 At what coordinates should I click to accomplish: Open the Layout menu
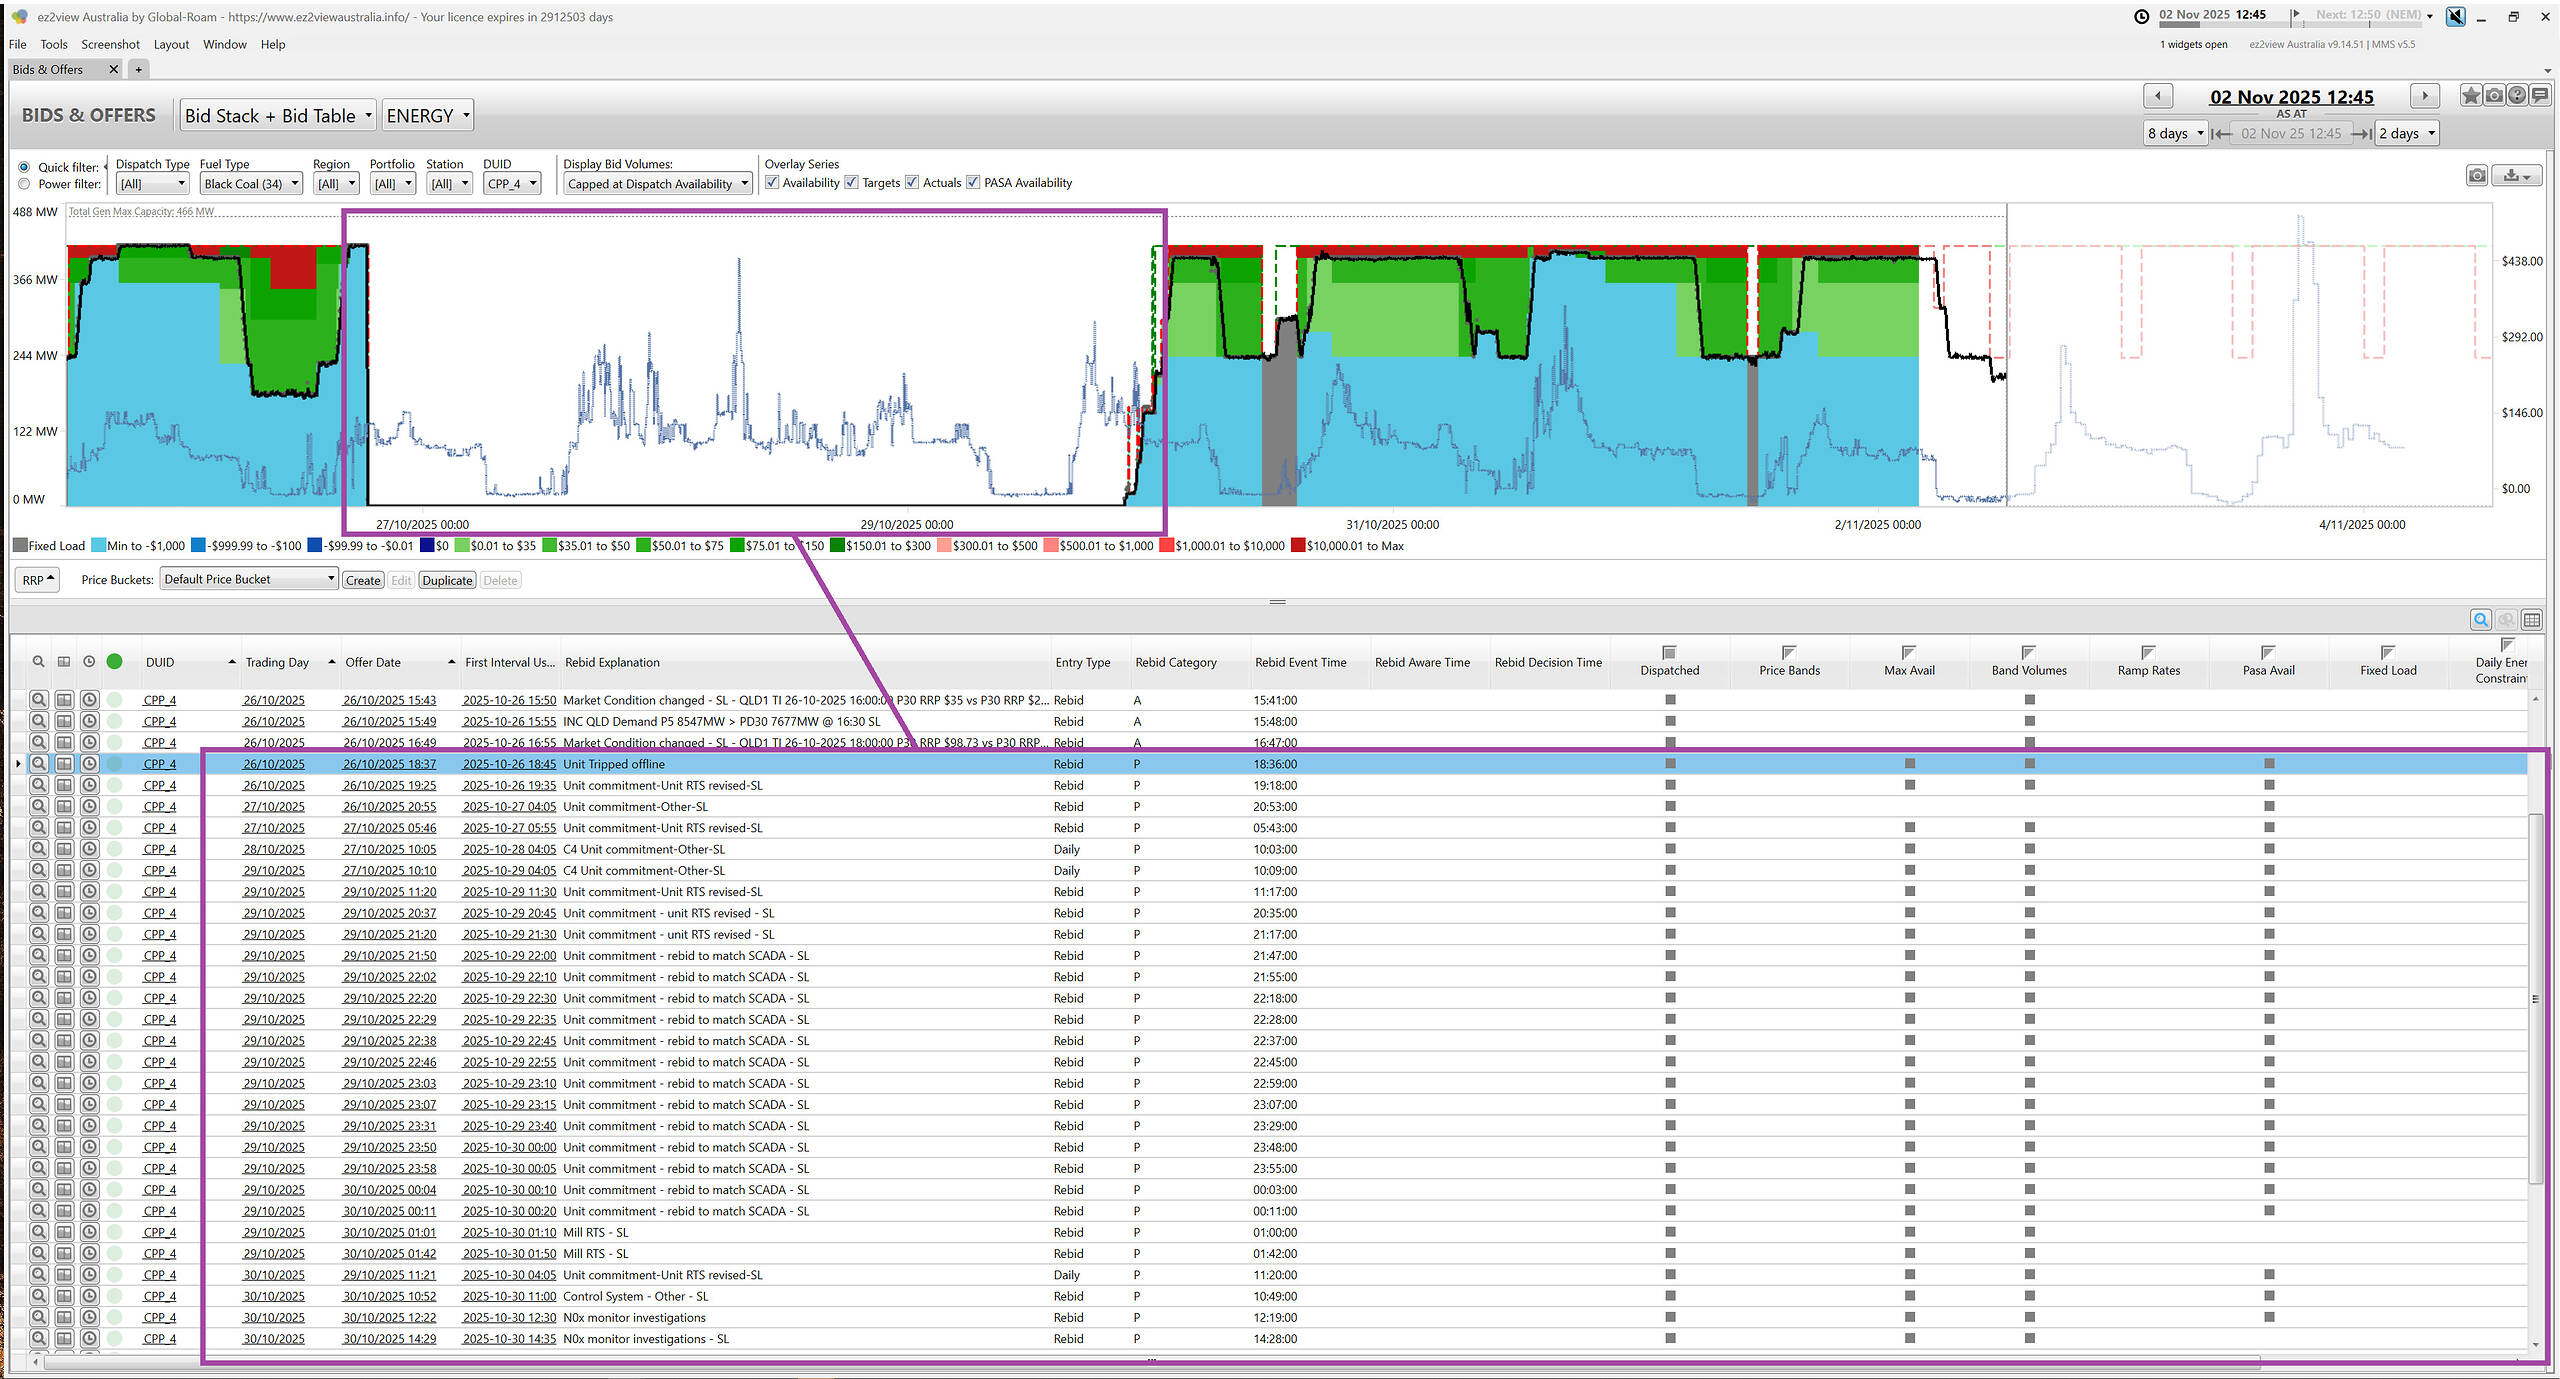point(171,44)
